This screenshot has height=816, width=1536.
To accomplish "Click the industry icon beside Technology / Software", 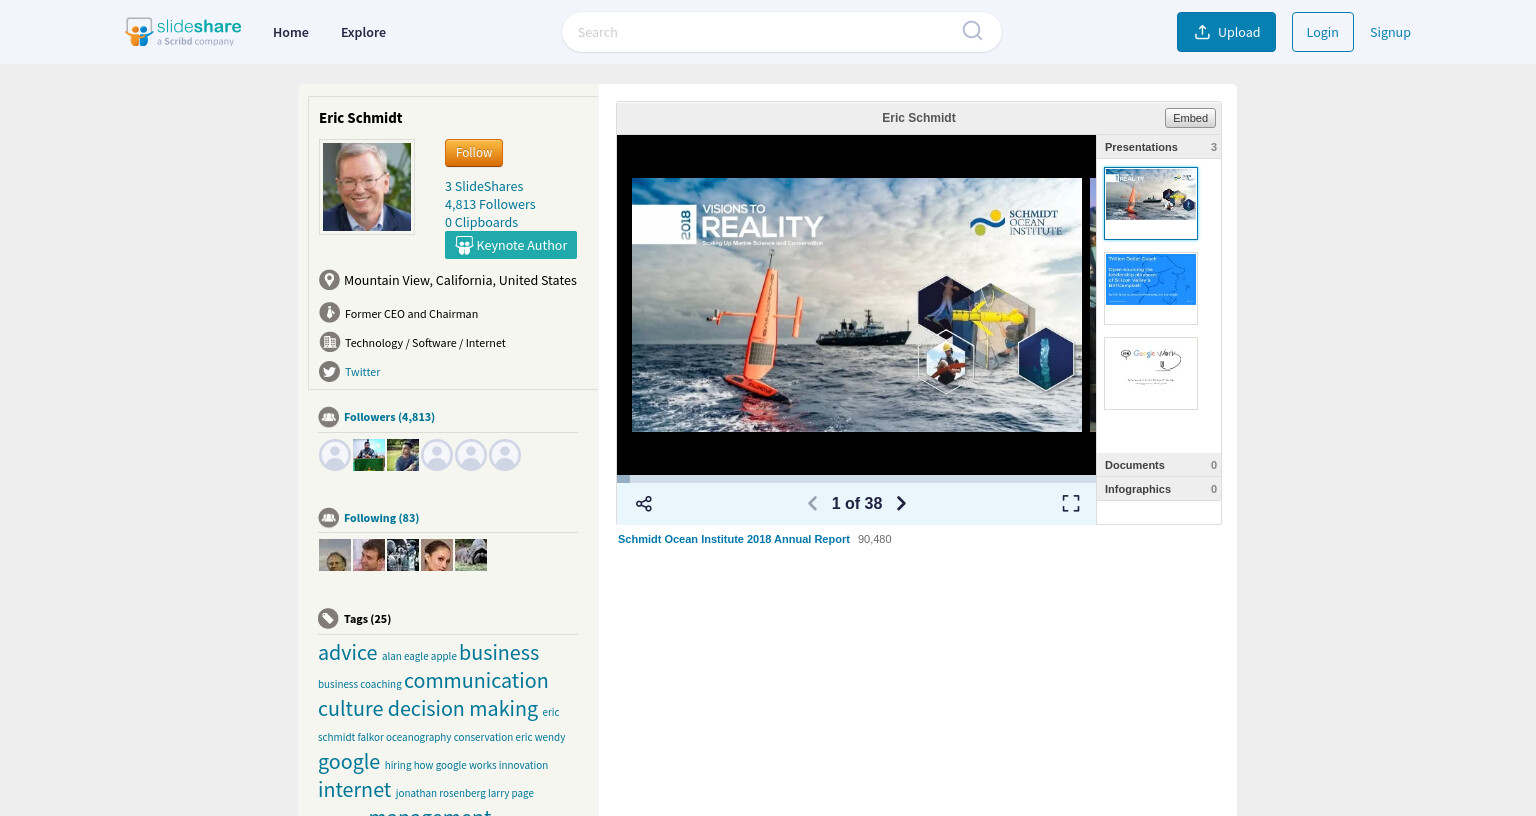I will tap(329, 342).
